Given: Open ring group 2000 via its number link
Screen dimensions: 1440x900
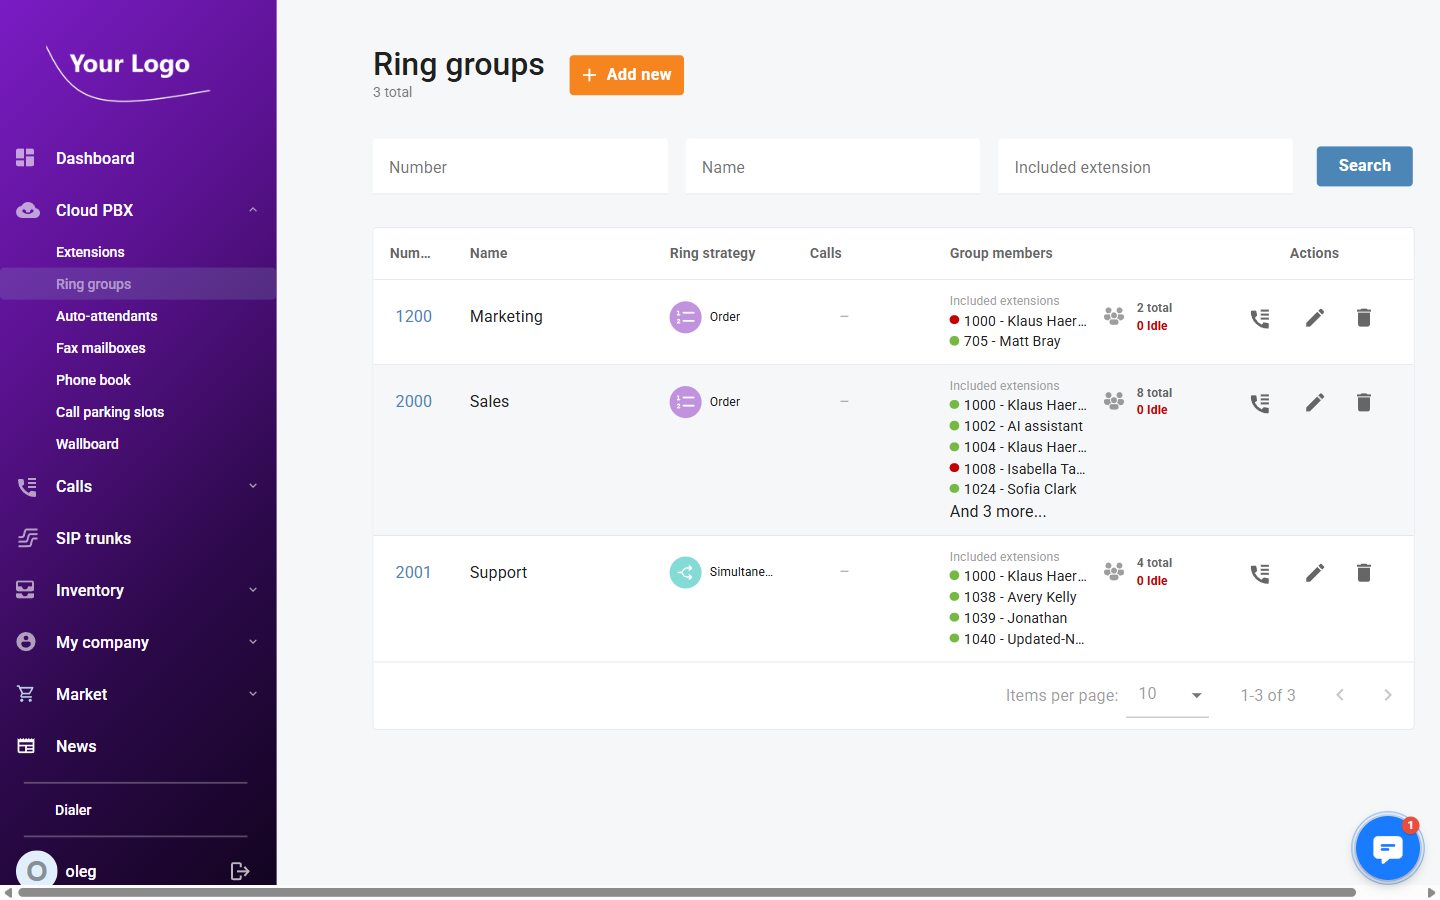Looking at the screenshot, I should [413, 401].
